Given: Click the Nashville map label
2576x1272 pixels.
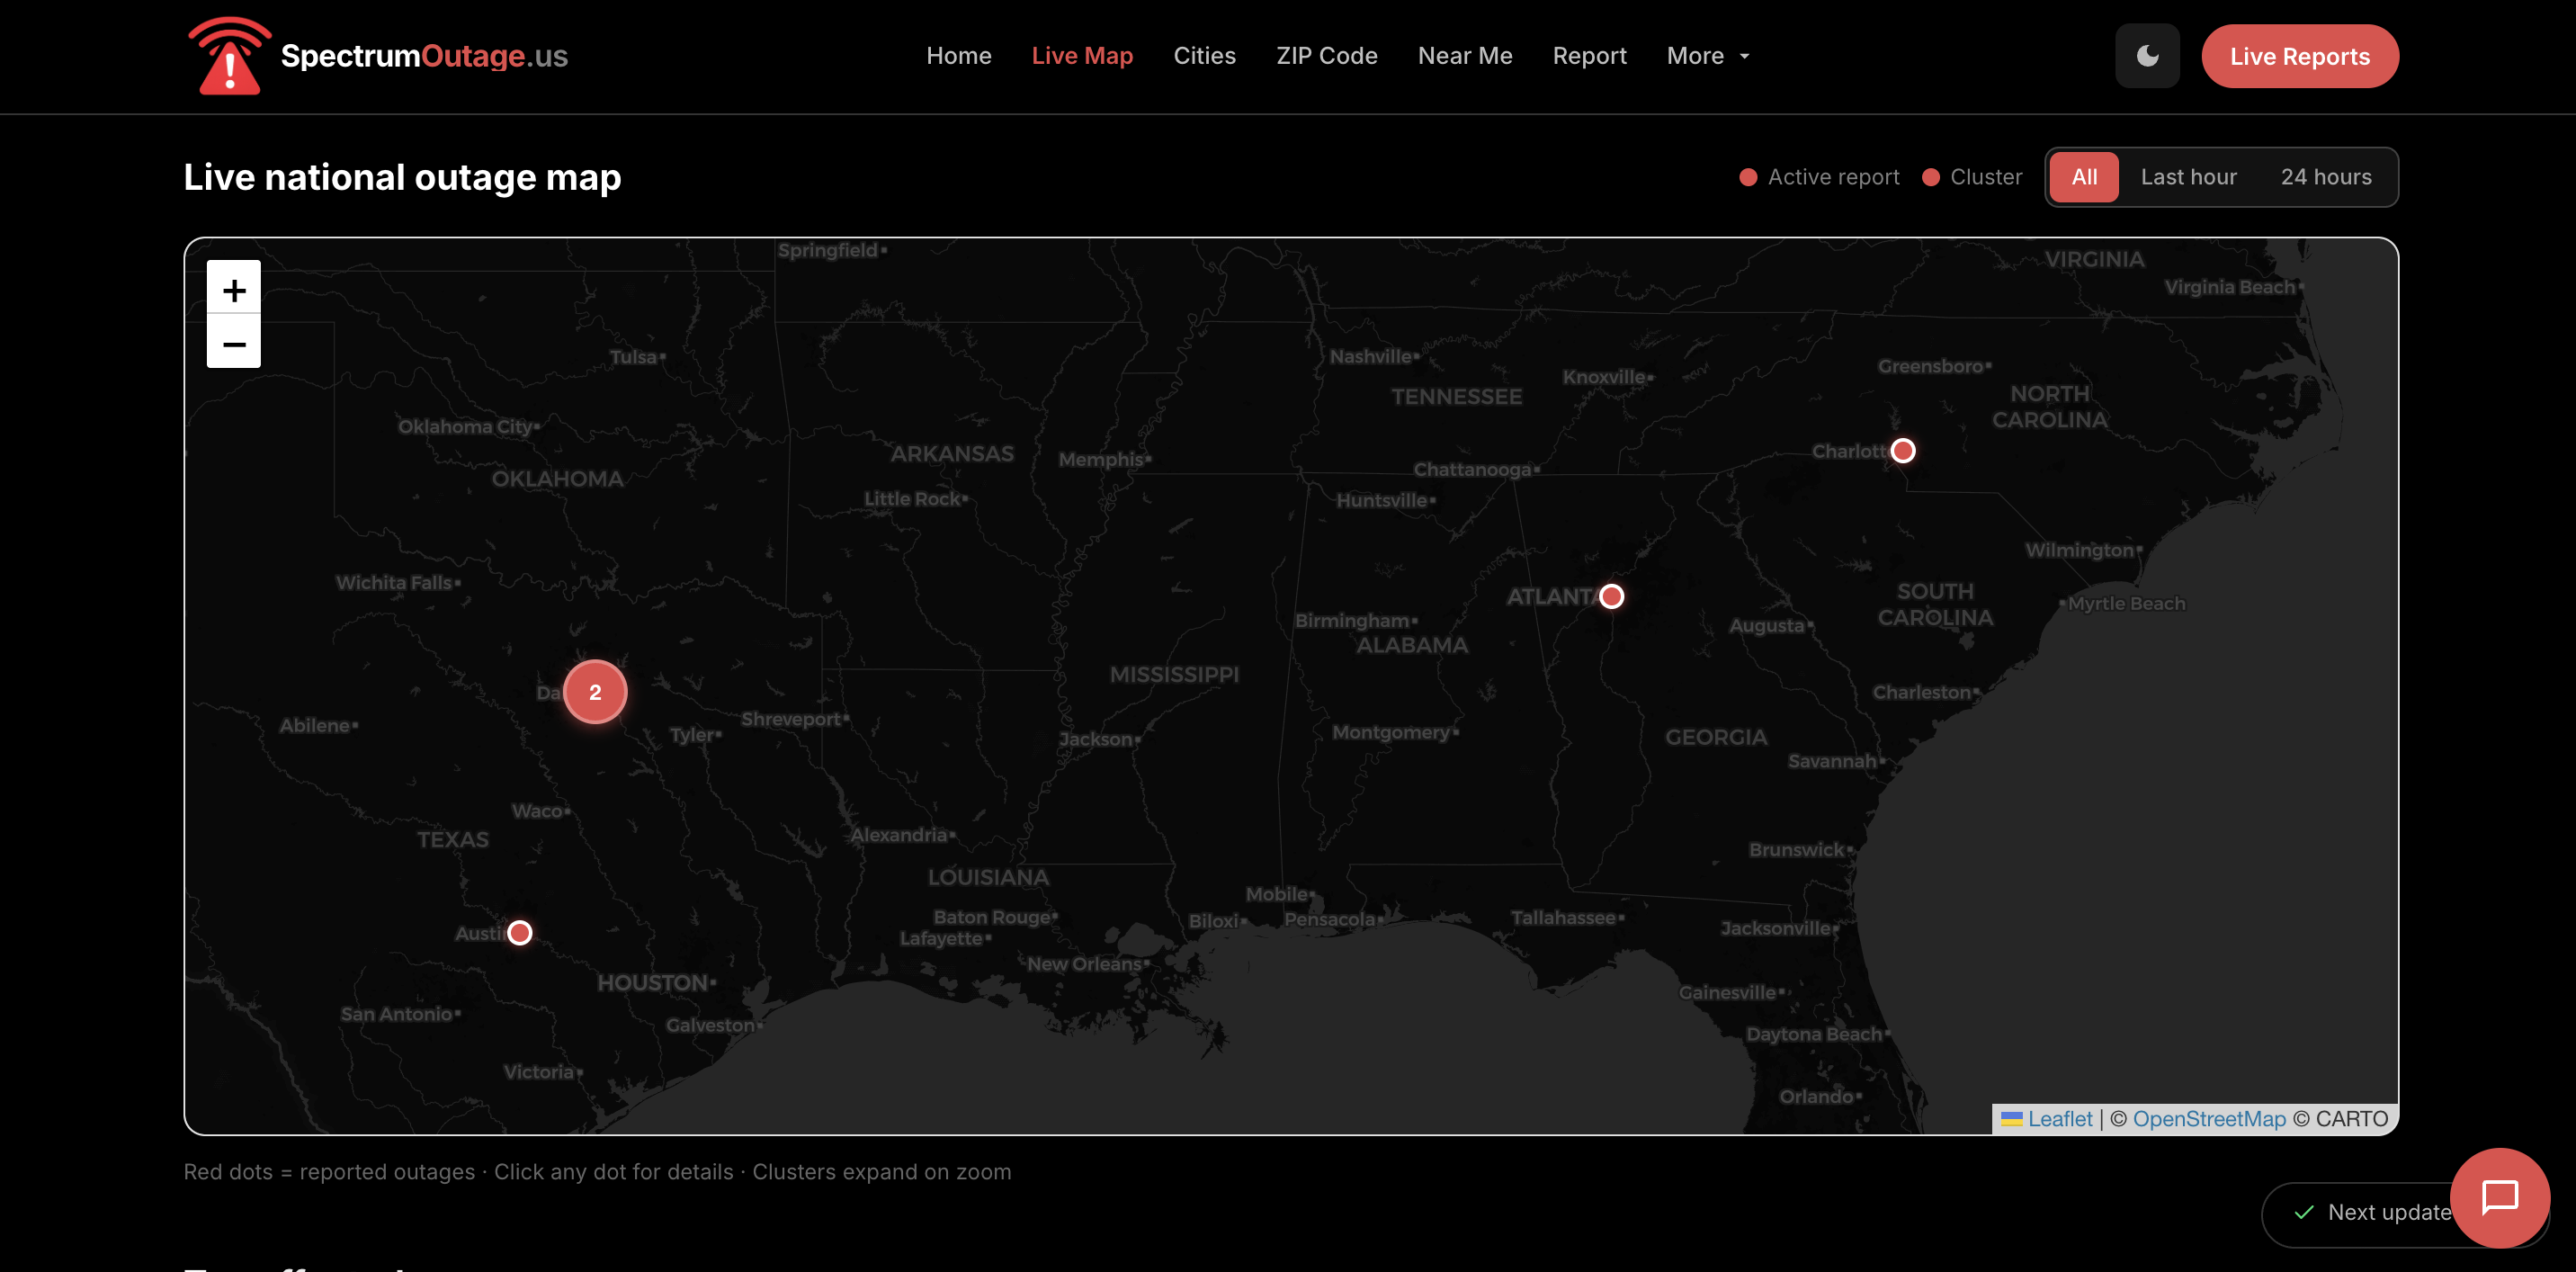Looking at the screenshot, I should [1370, 357].
